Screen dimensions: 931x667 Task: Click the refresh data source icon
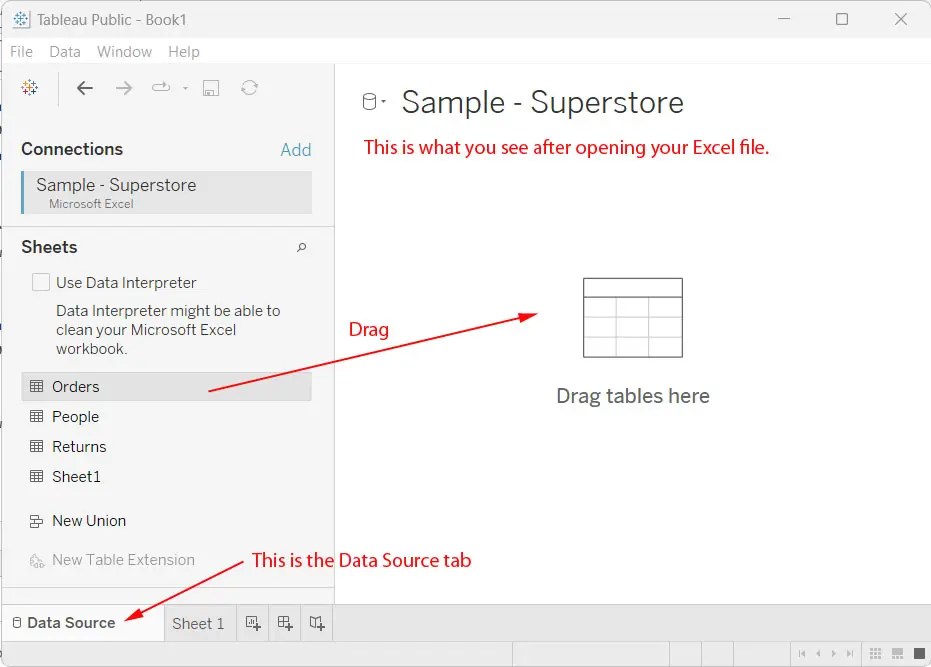click(x=249, y=88)
